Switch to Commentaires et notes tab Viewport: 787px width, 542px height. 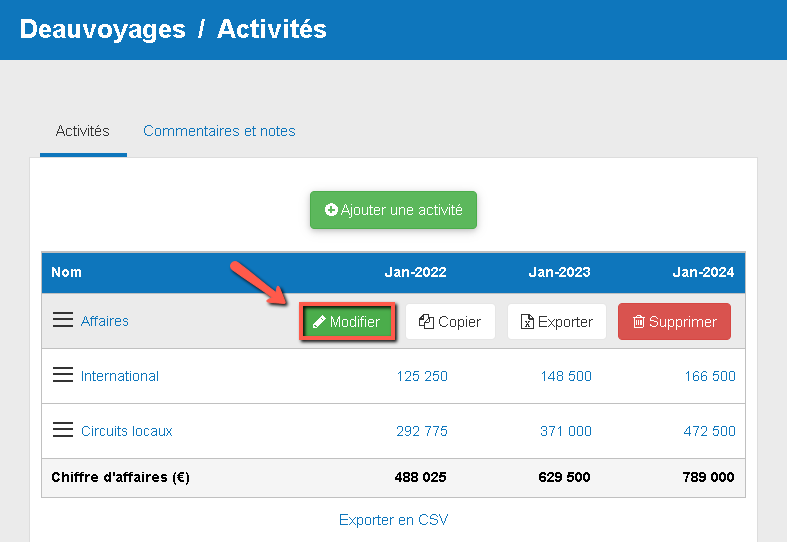click(x=219, y=131)
